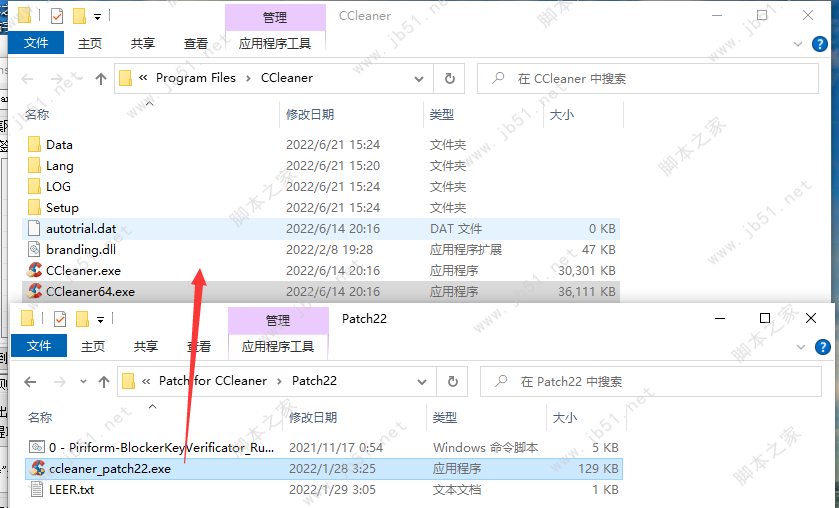
Task: Select CCleaner64.exe application icon
Action: [35, 291]
